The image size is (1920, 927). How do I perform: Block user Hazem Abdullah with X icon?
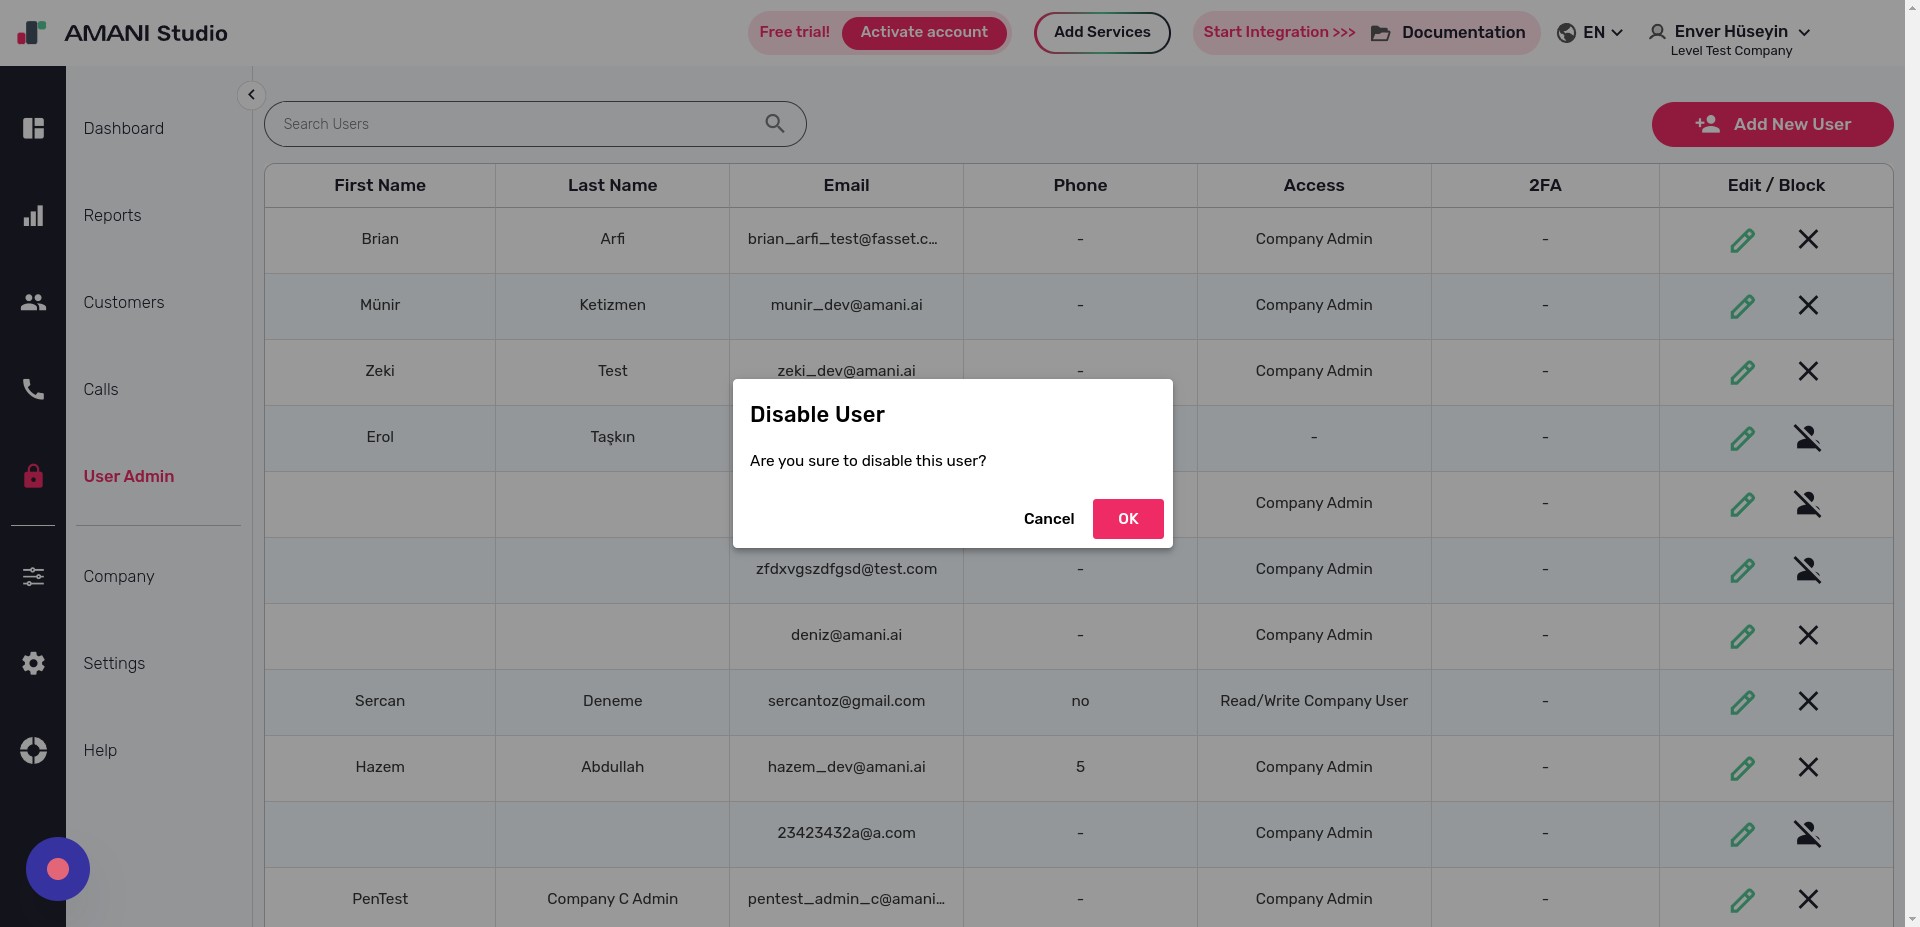point(1807,768)
